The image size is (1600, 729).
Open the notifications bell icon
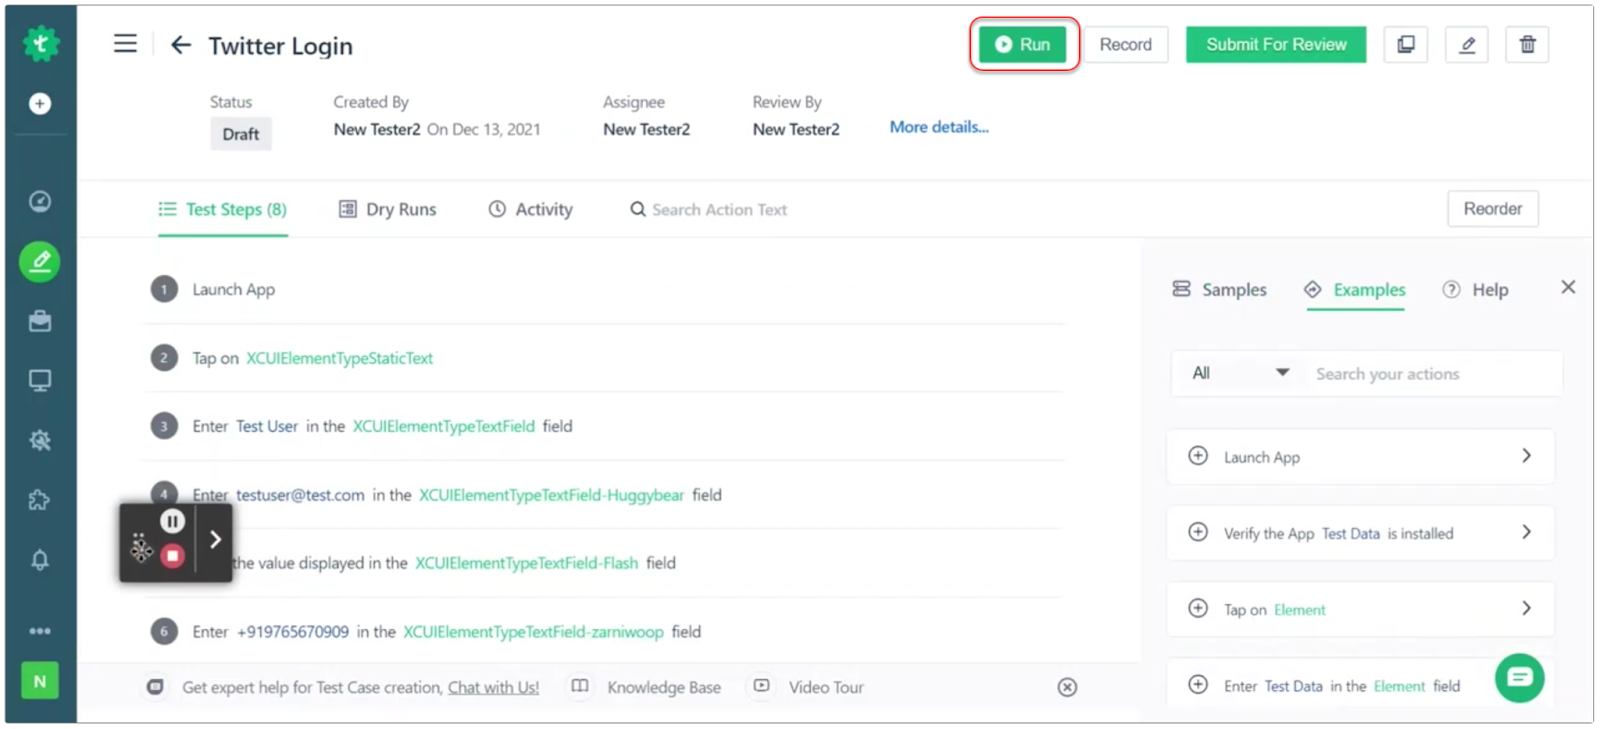coord(40,560)
